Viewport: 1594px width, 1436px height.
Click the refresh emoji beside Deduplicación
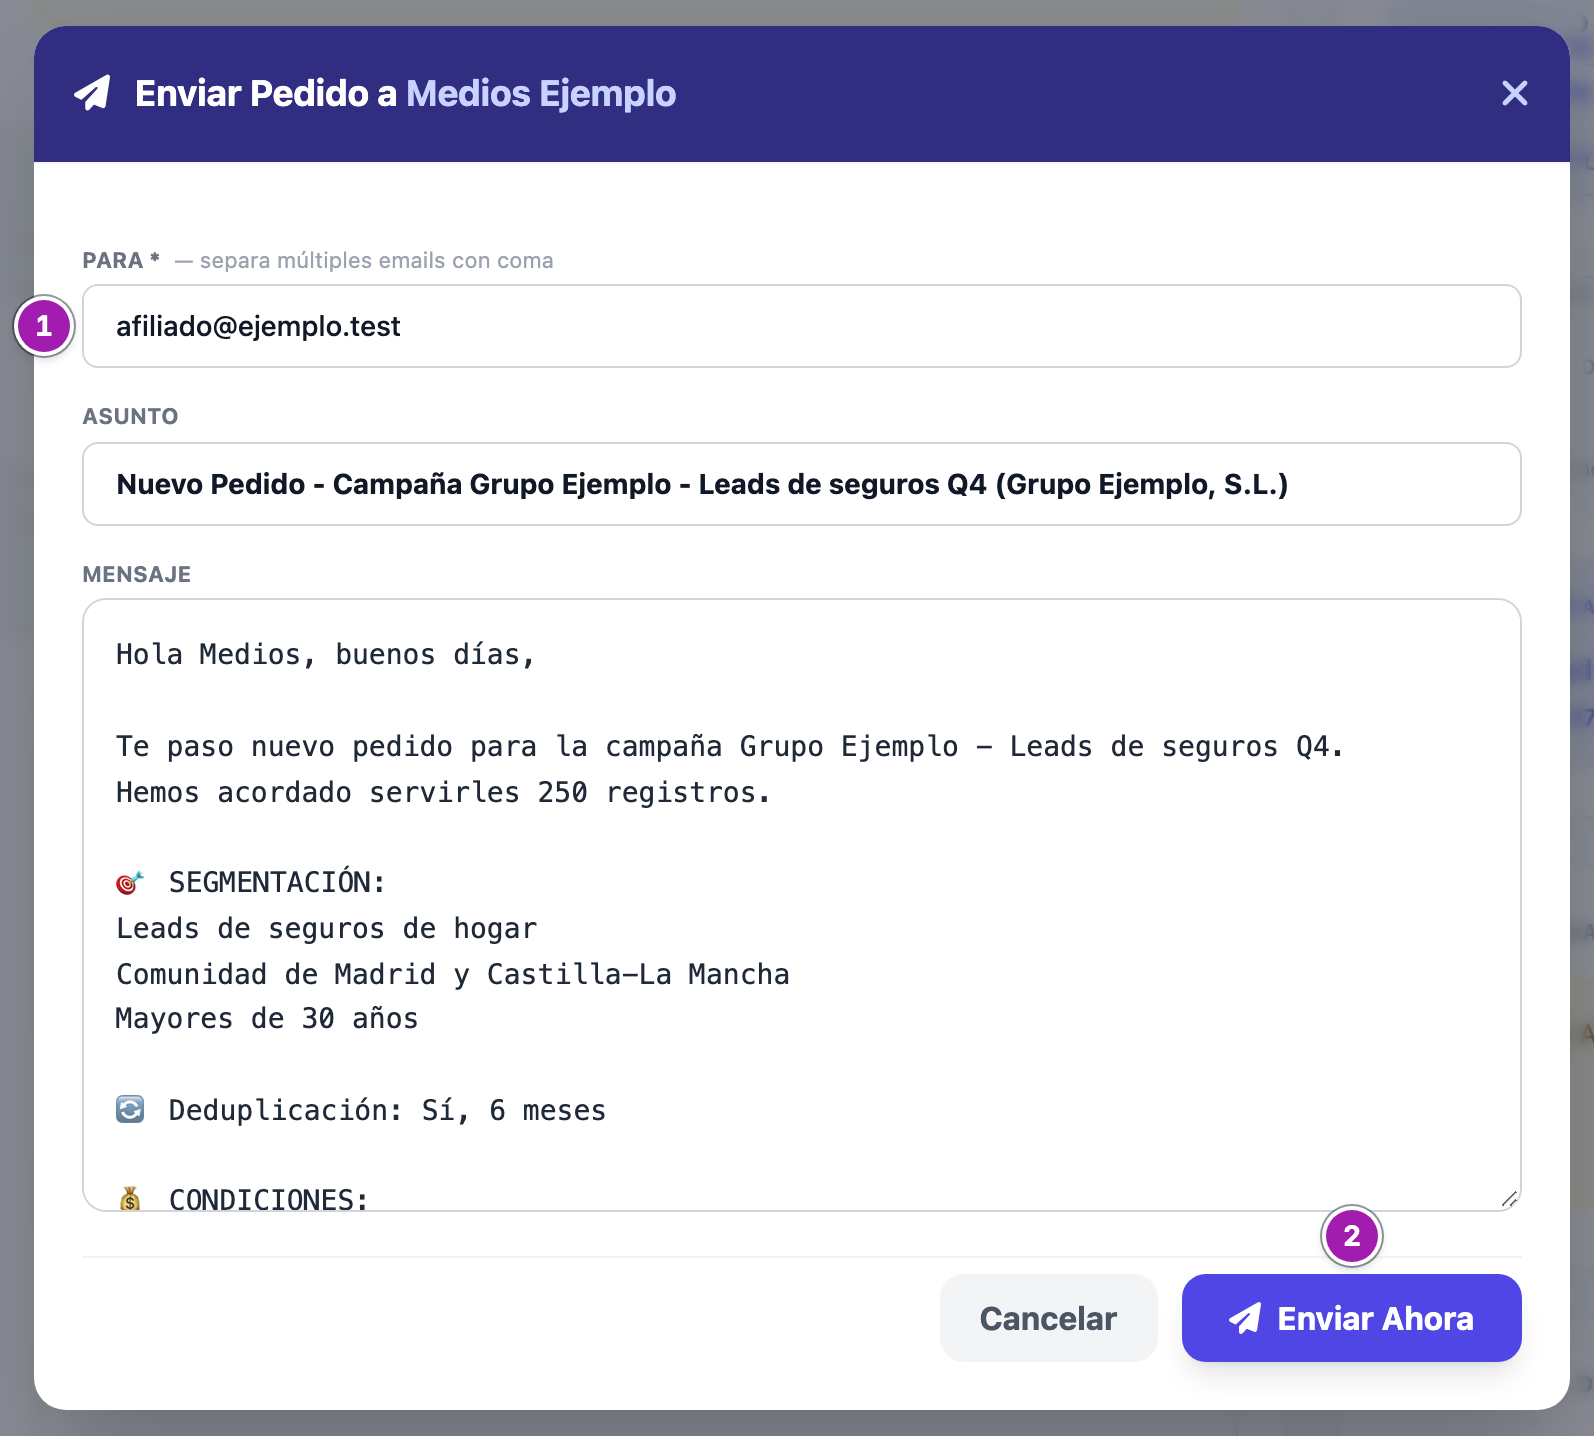click(x=130, y=1110)
